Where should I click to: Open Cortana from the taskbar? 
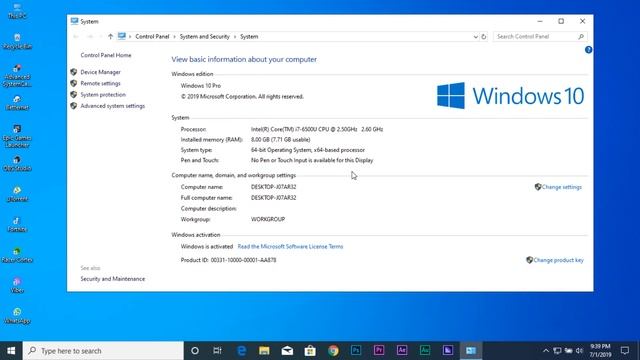195,351
